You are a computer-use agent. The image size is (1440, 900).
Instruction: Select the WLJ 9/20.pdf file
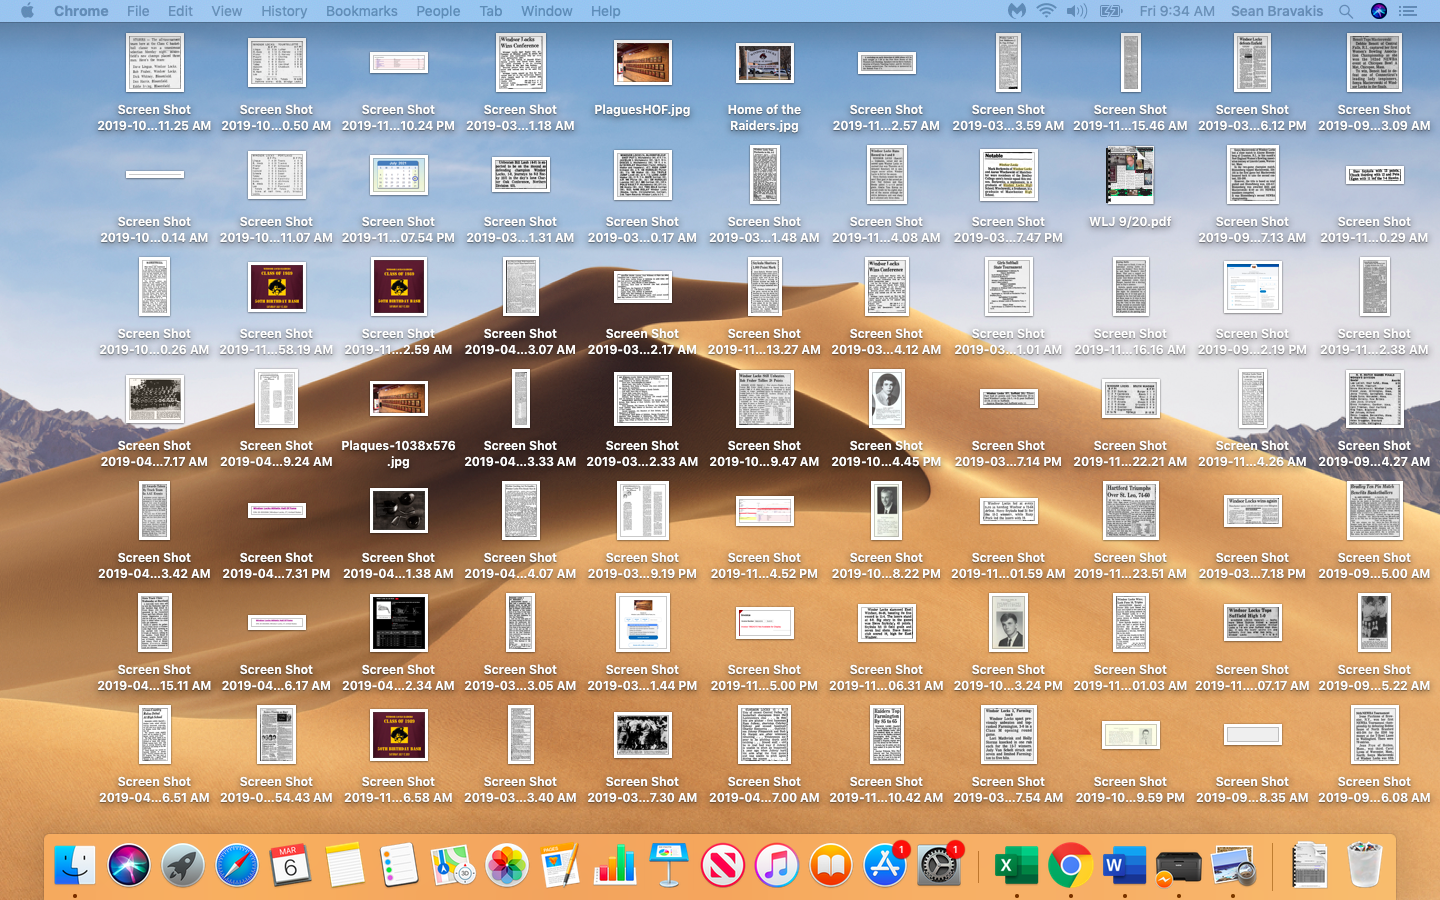click(1130, 175)
